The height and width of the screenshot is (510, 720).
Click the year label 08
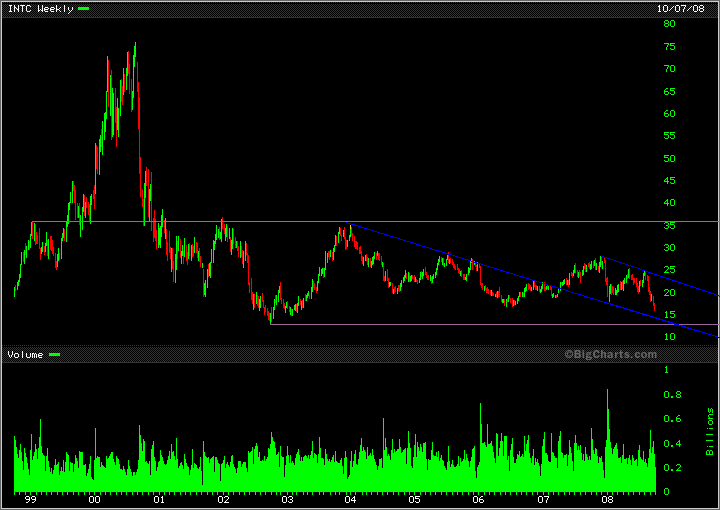(x=608, y=499)
